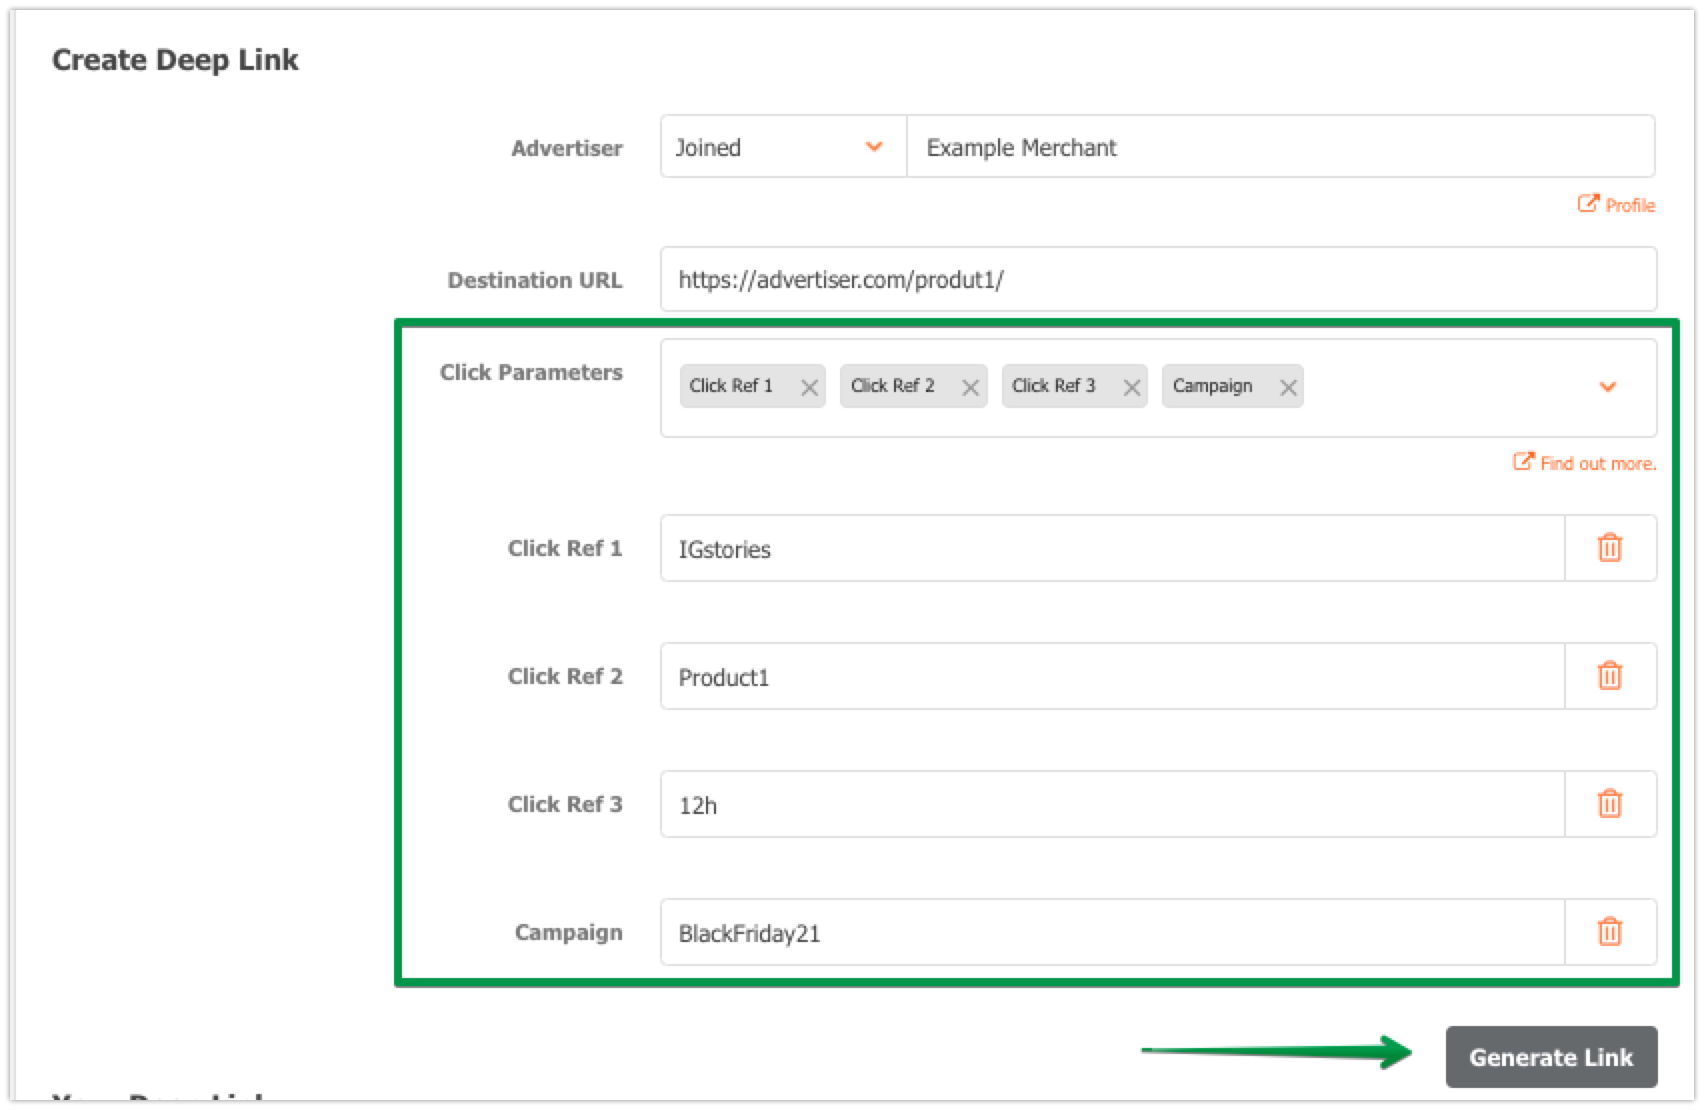The image size is (1704, 1110).
Task: Remove Click Ref 3 row using trash icon
Action: pos(1609,804)
